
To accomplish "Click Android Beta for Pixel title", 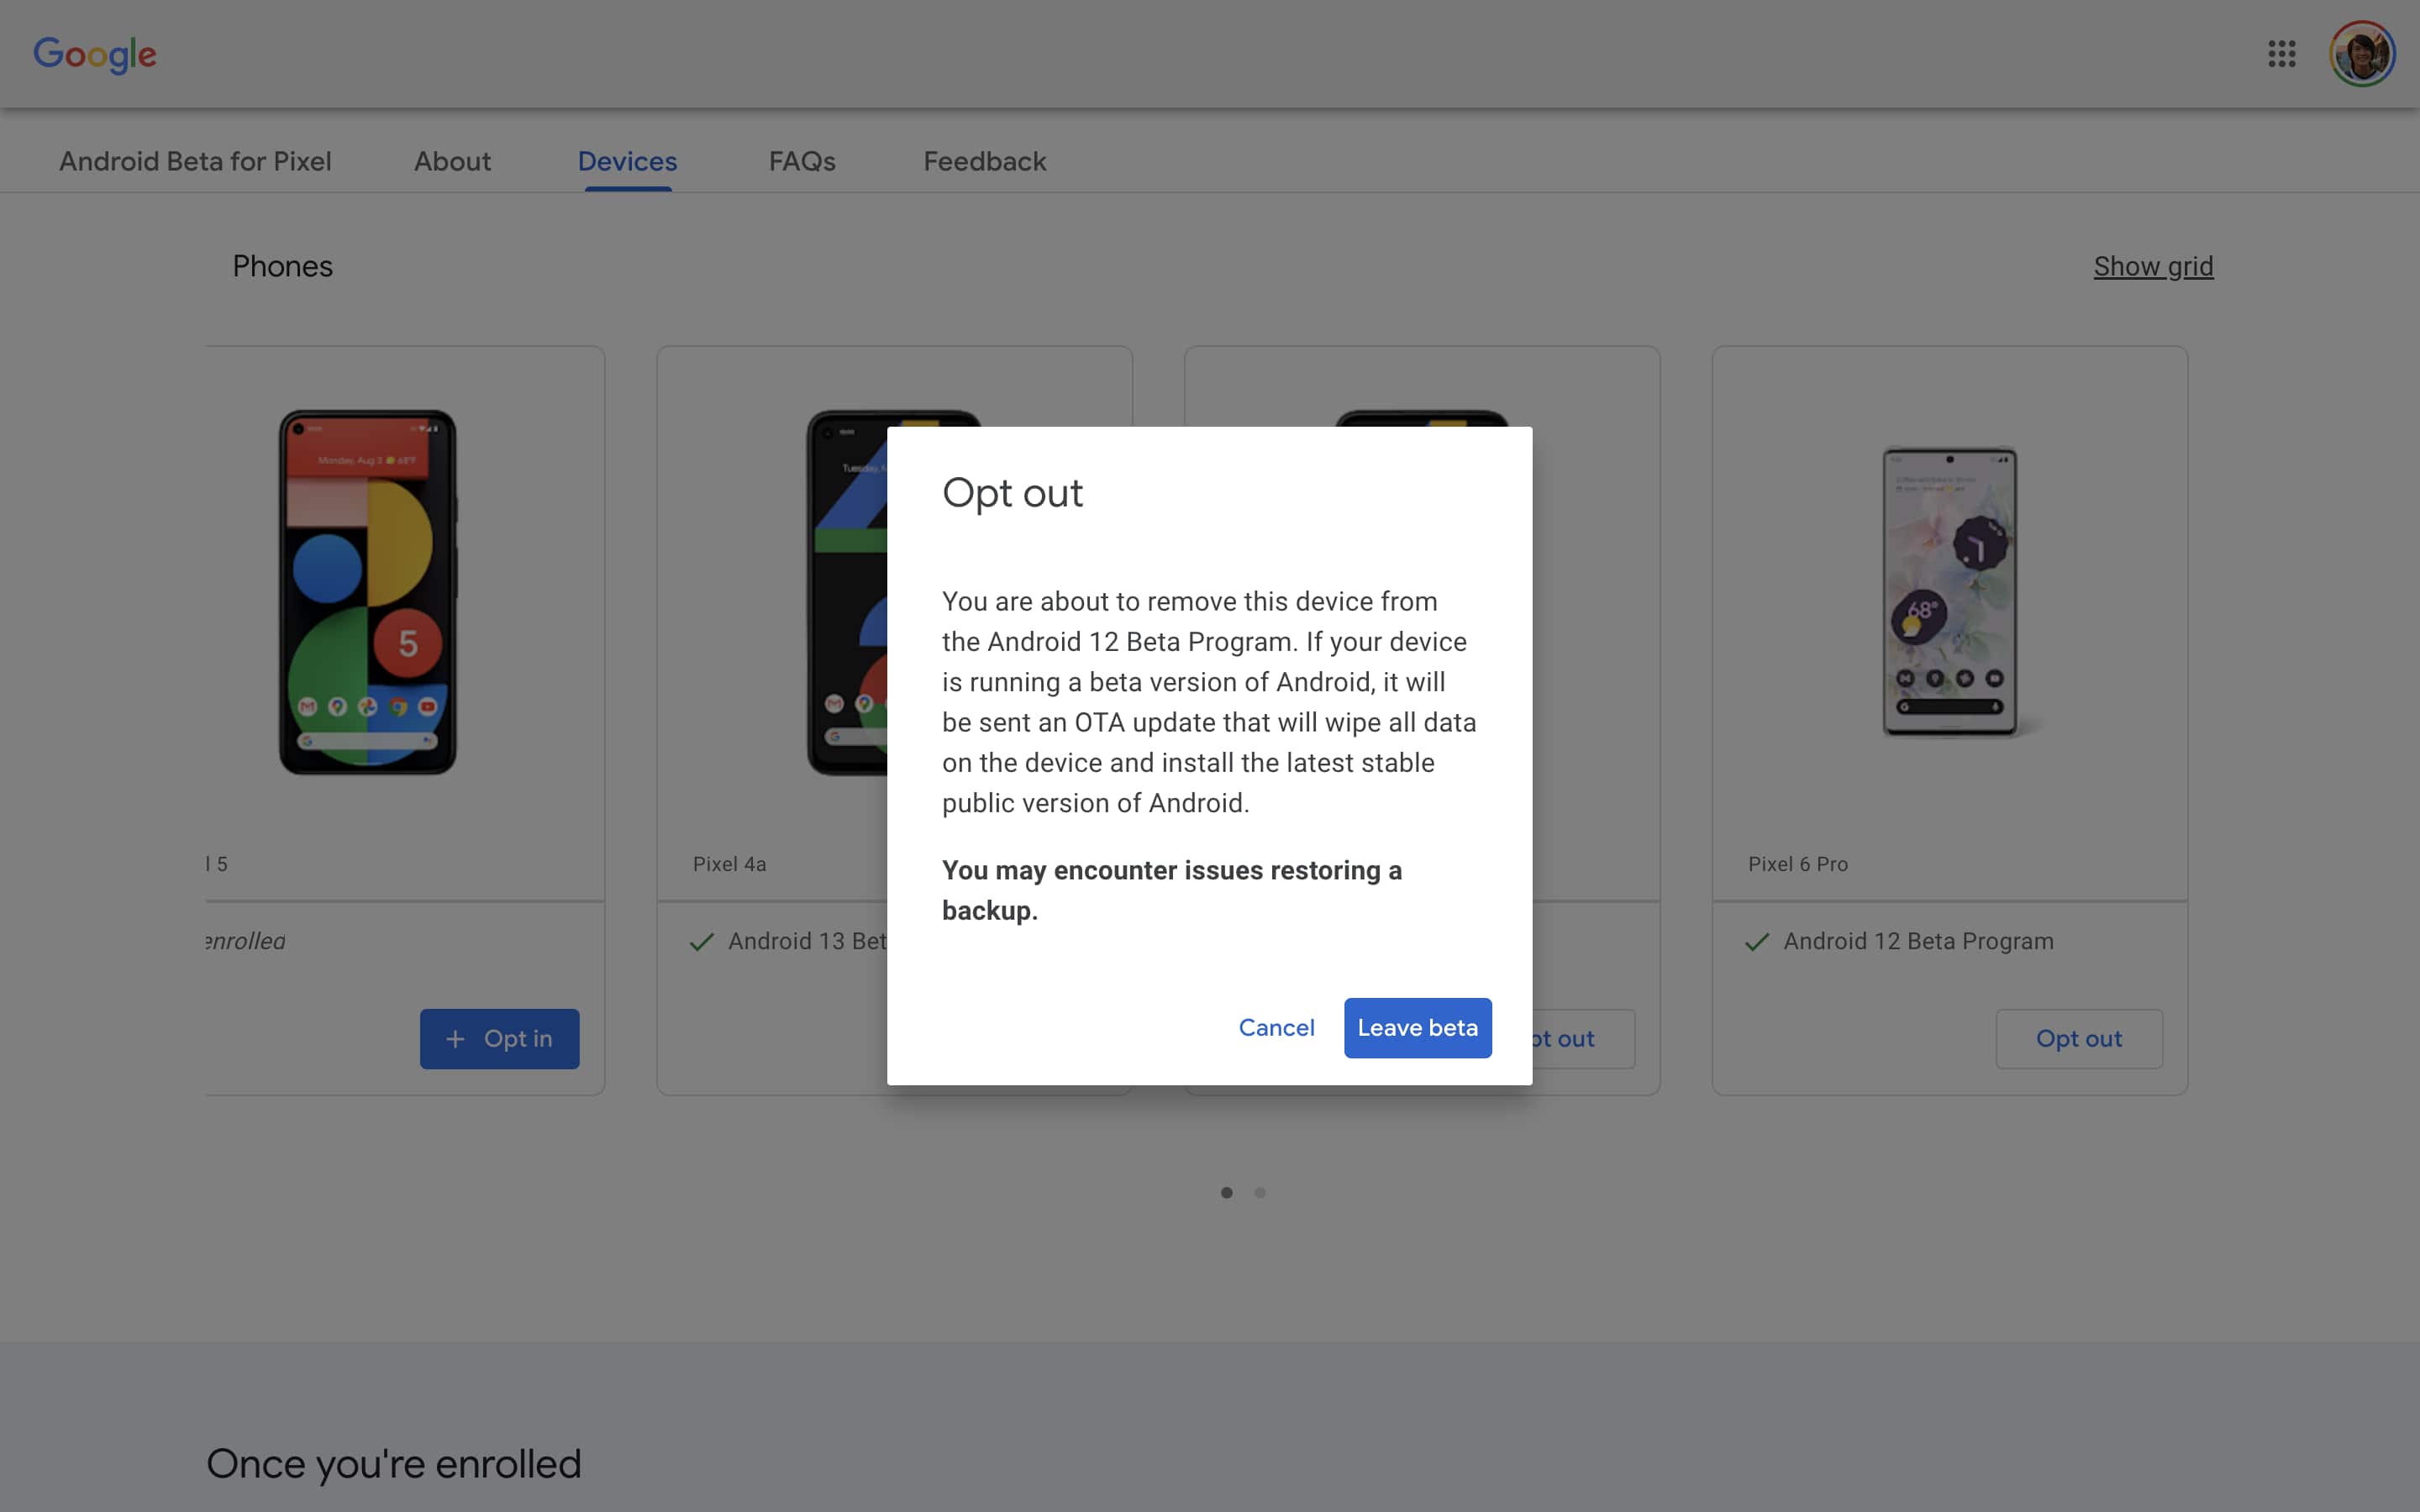I will [195, 161].
